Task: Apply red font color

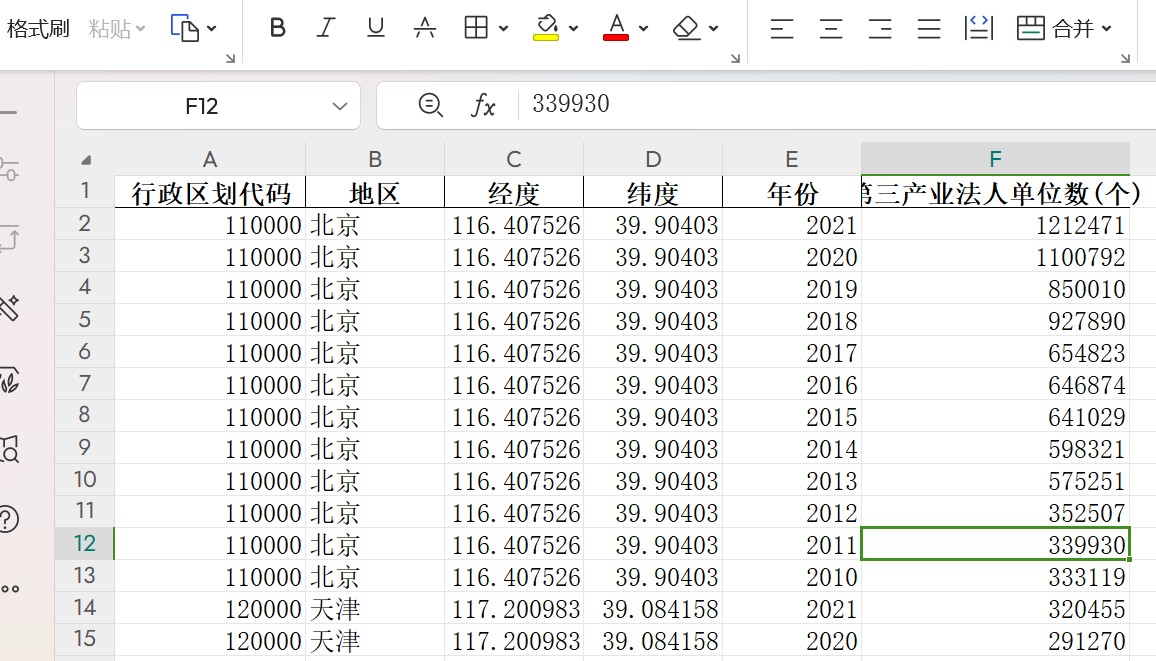Action: [x=616, y=28]
